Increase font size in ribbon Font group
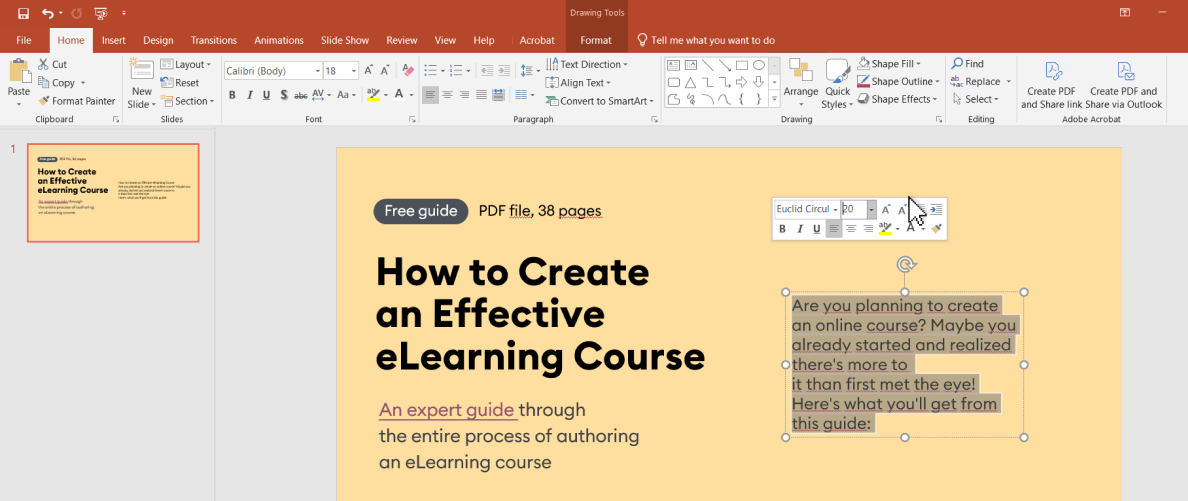The height and width of the screenshot is (501, 1188). (369, 70)
